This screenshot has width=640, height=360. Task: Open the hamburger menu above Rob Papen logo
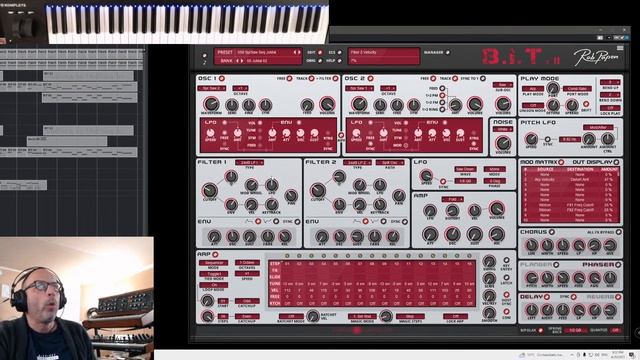620,48
